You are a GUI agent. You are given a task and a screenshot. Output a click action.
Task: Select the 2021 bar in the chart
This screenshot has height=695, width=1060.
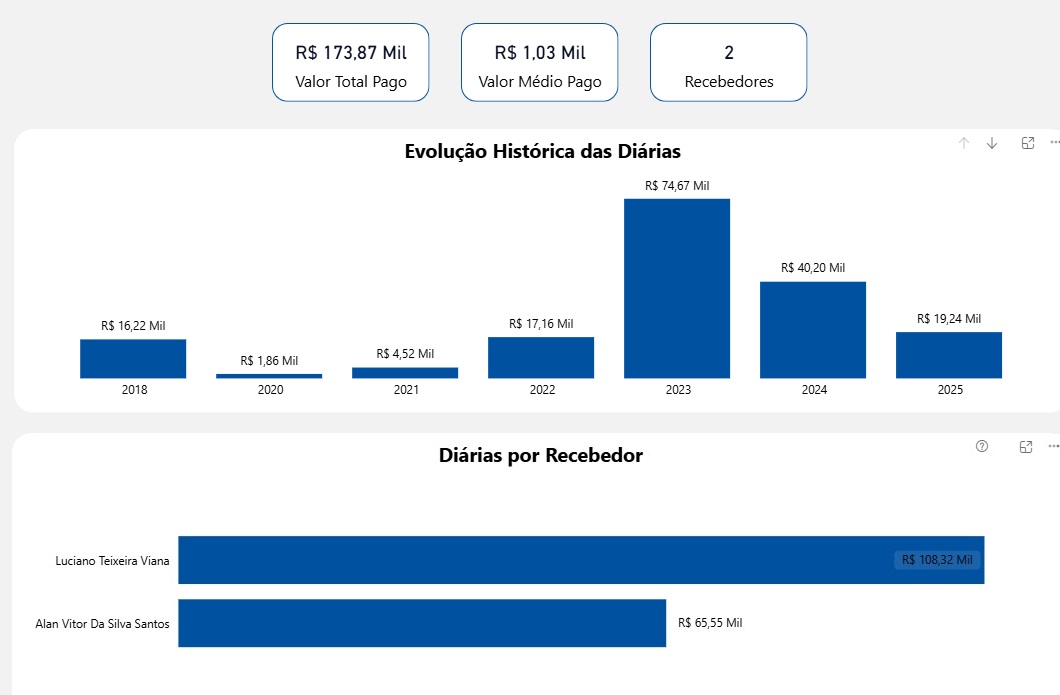[x=405, y=373]
